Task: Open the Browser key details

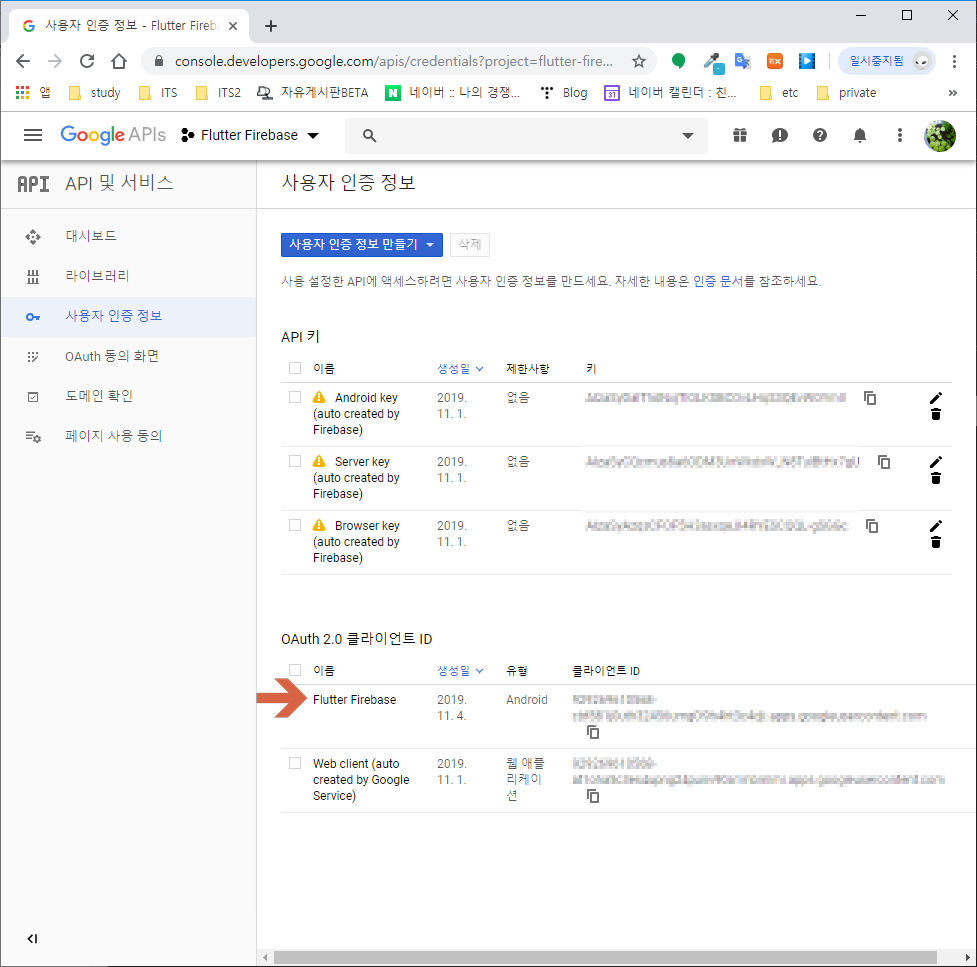Action: coord(356,542)
